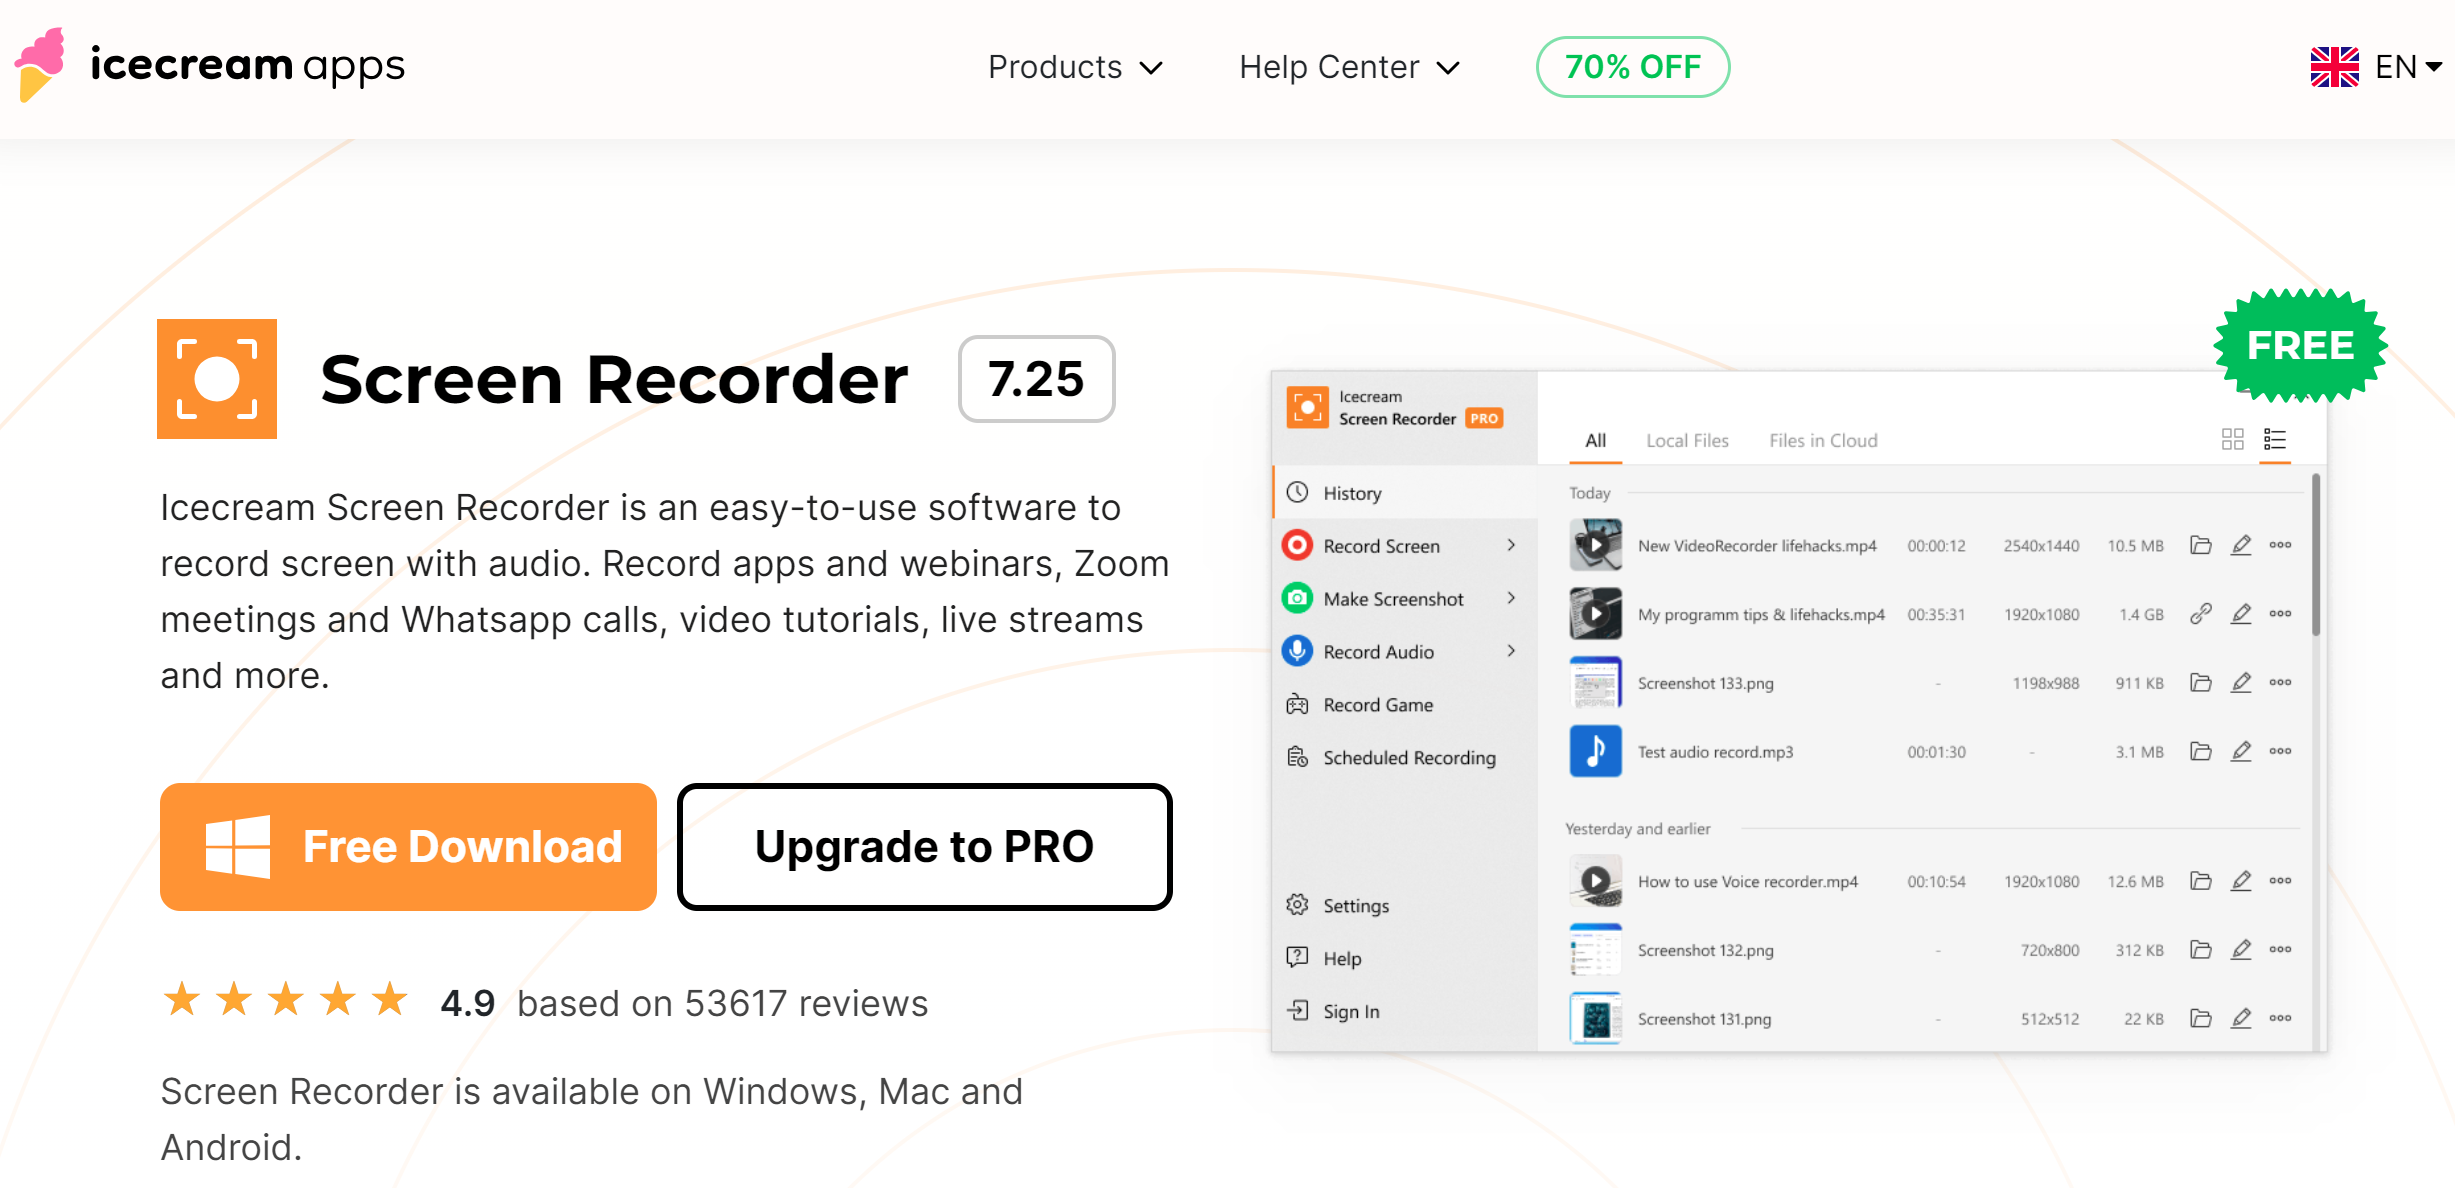Screen dimensions: 2455x1188
Task: Click the 70% OFF promotional badge
Action: 1633,66
